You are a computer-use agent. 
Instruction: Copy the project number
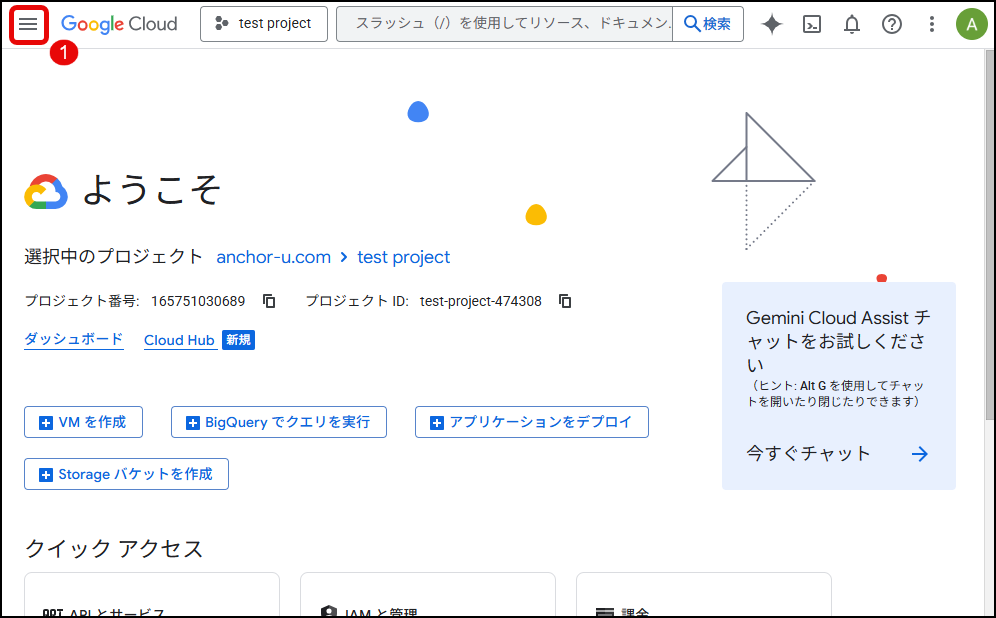[x=269, y=301]
